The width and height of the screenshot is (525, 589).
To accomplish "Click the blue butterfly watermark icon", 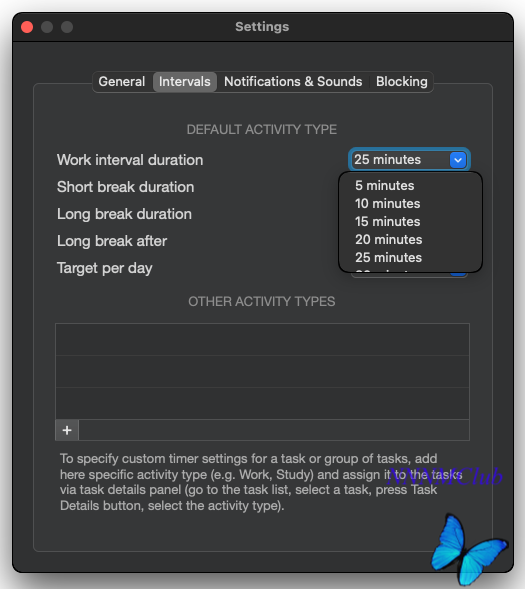I will click(x=468, y=548).
